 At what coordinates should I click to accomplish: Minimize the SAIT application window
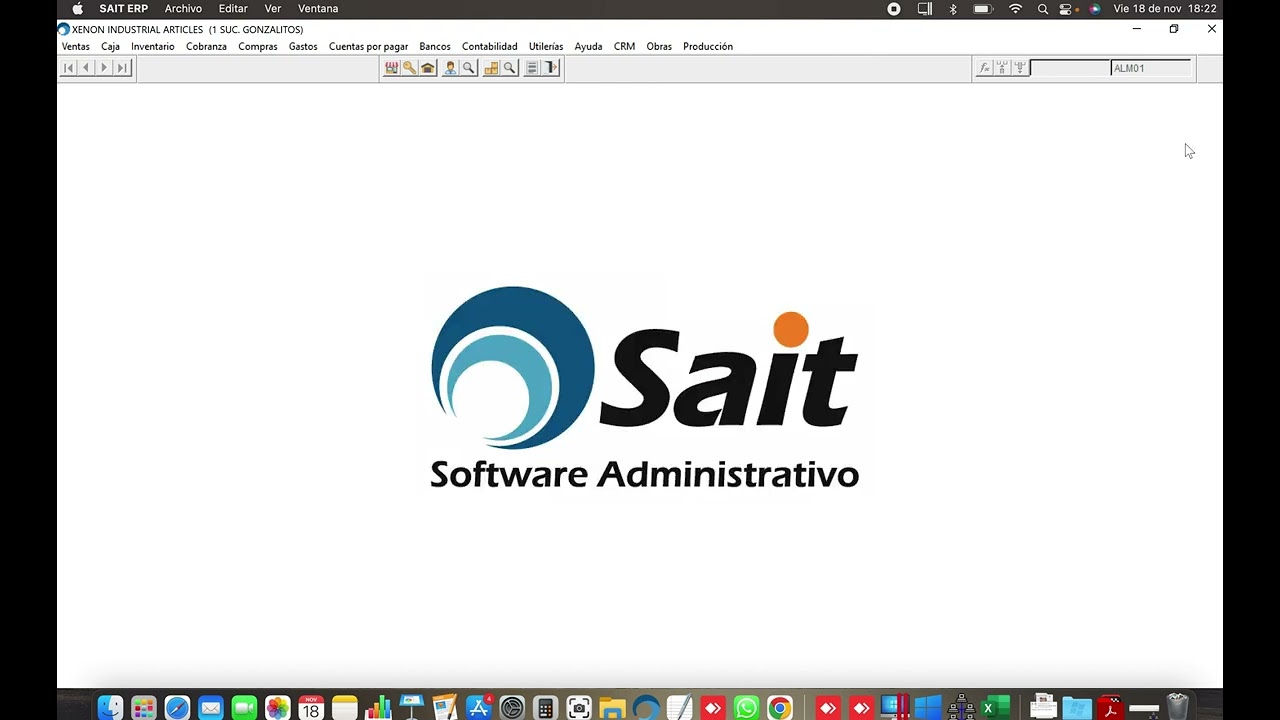(x=1136, y=29)
